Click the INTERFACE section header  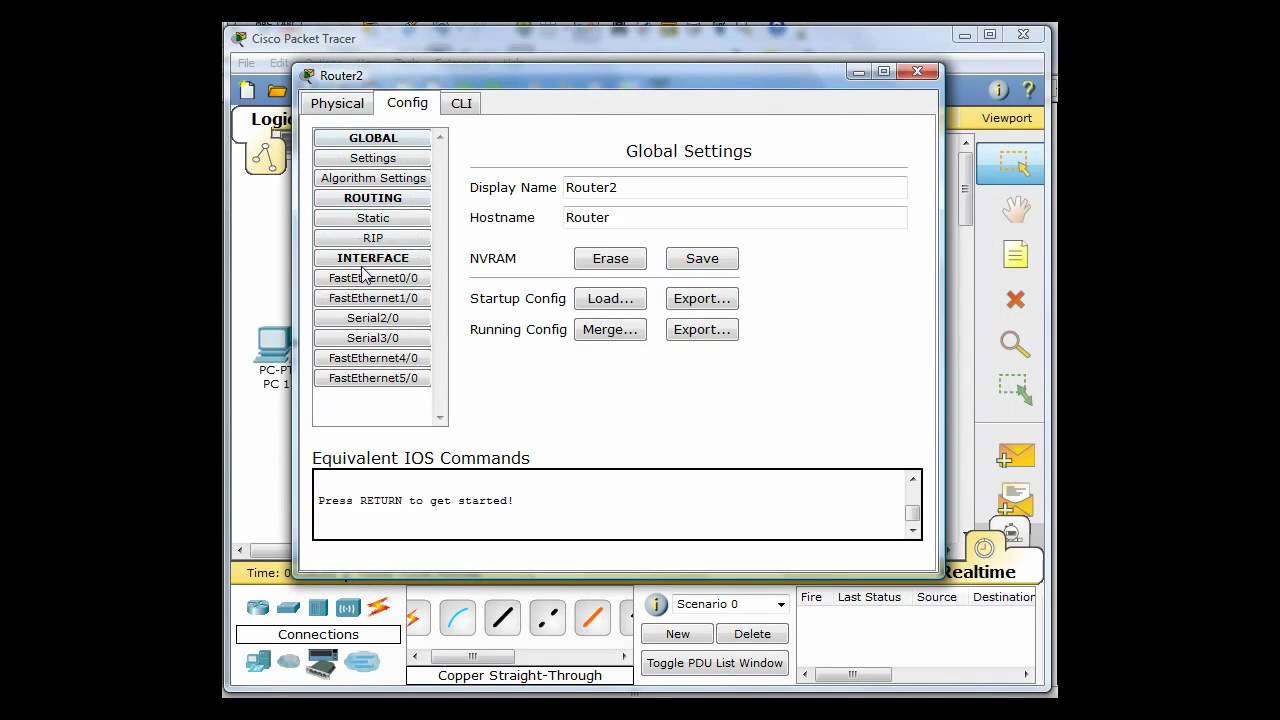coord(373,258)
